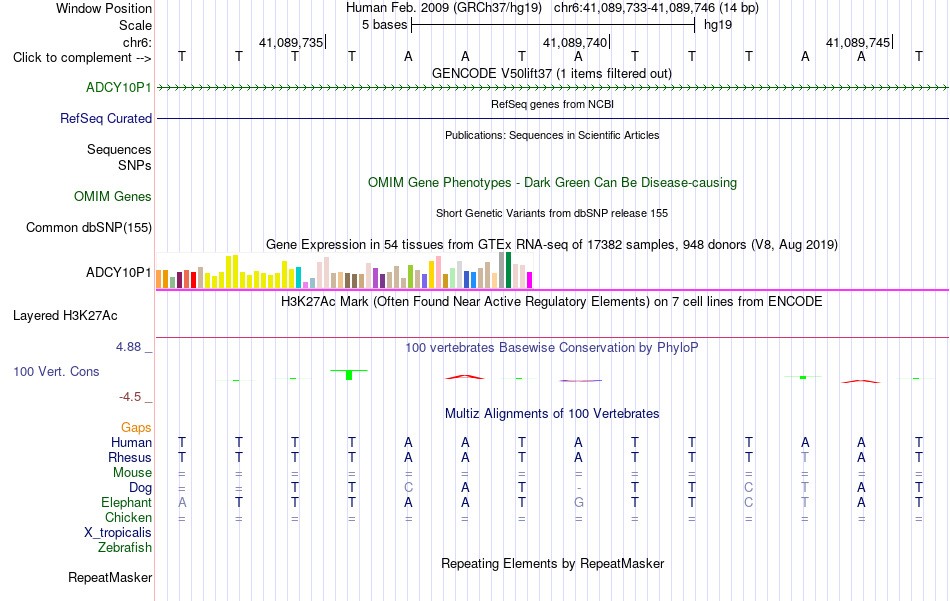Select the Dog alignment row label
950x601 pixels.
point(140,488)
